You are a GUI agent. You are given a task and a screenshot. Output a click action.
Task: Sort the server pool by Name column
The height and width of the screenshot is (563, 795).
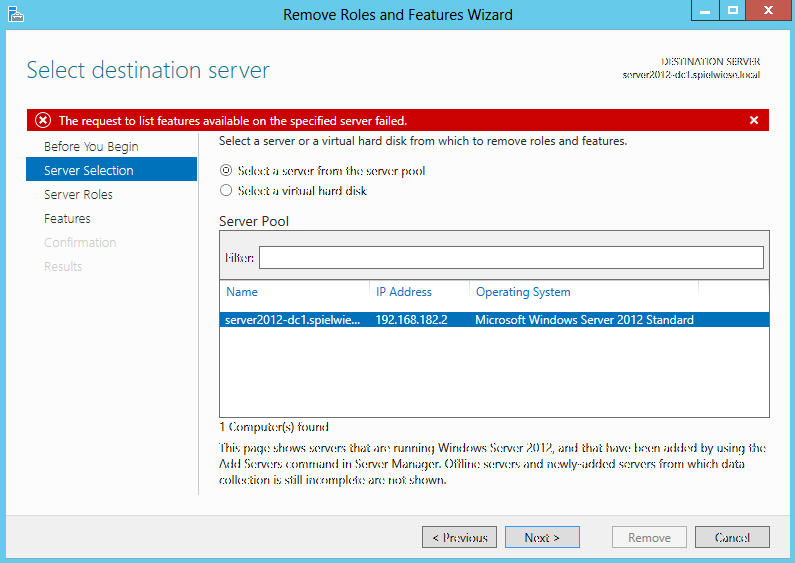[x=242, y=292]
